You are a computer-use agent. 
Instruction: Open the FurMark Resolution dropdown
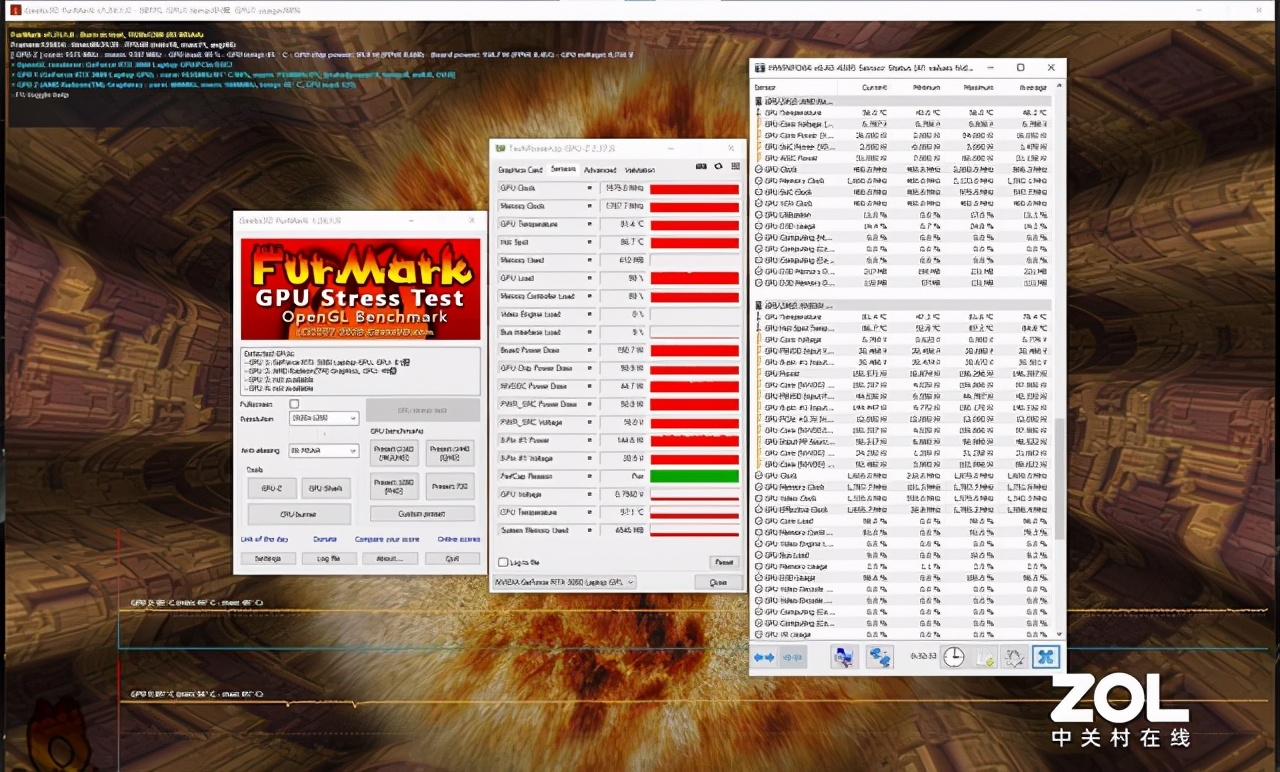point(323,419)
